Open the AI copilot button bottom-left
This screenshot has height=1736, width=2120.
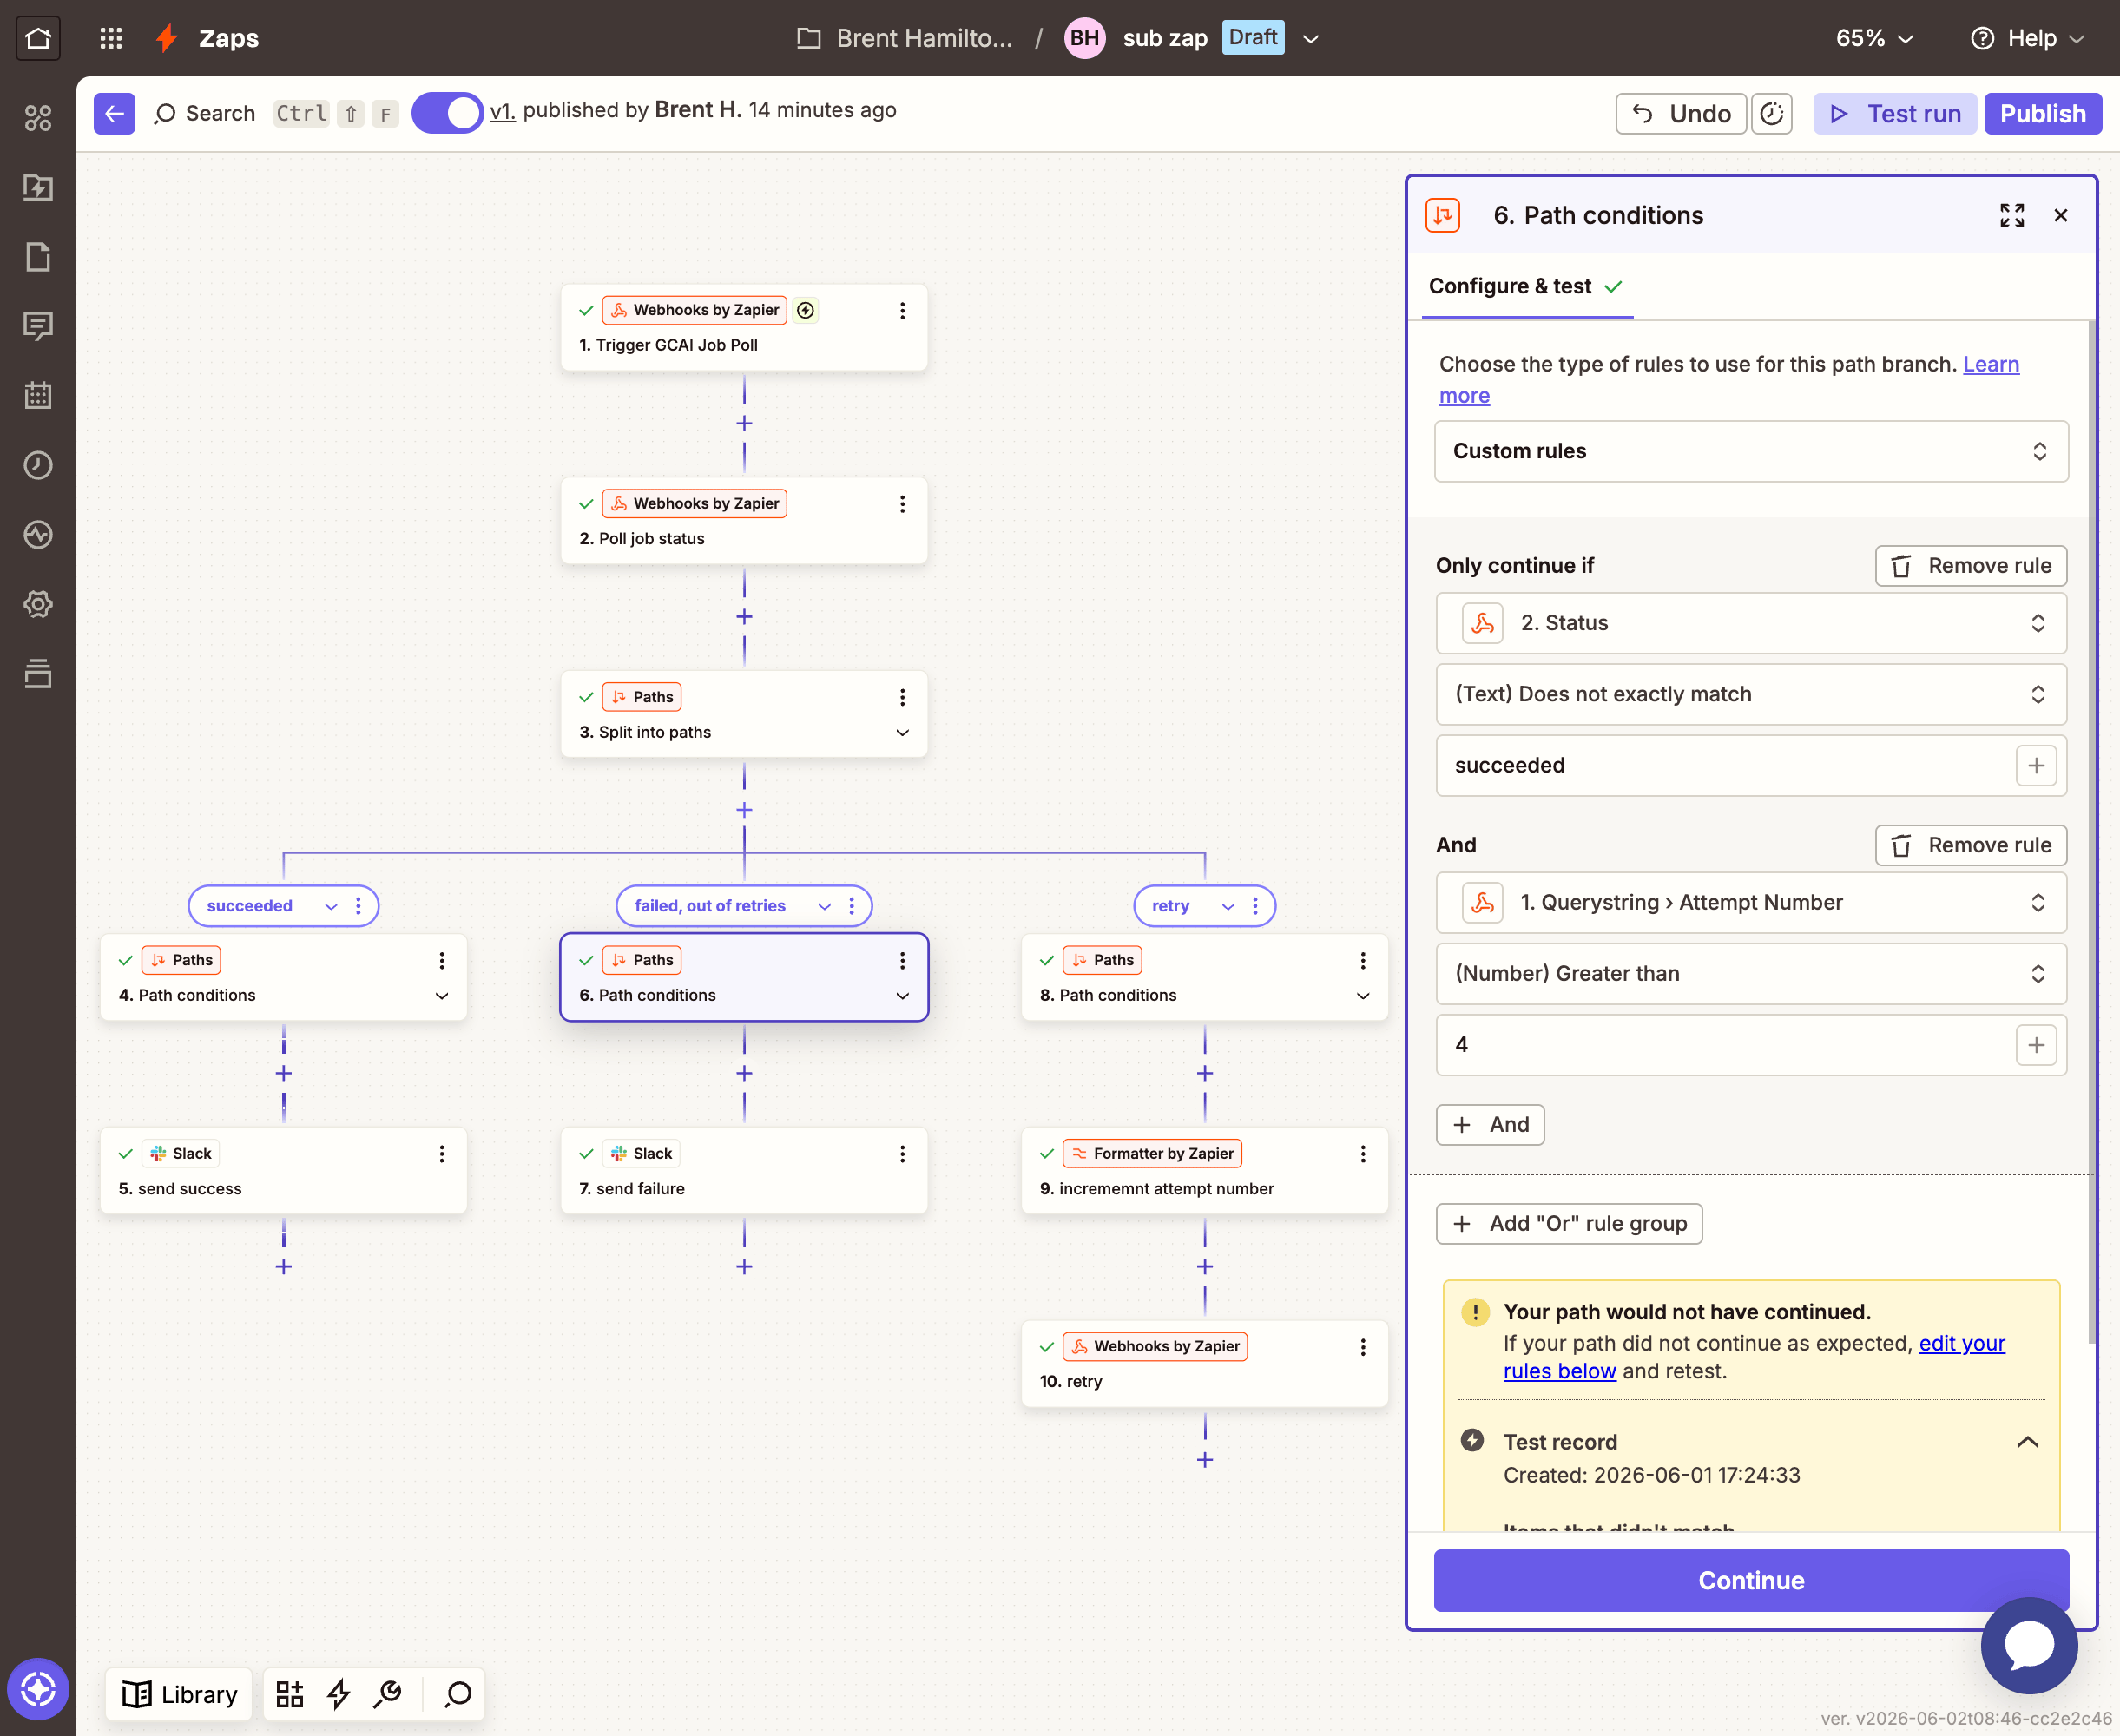[38, 1689]
